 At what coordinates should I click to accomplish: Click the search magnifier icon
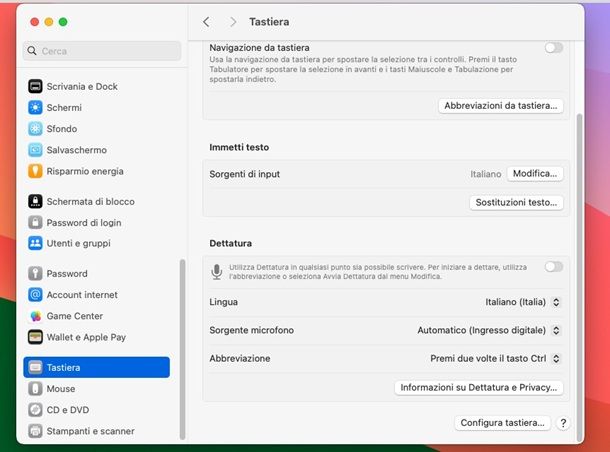point(32,51)
